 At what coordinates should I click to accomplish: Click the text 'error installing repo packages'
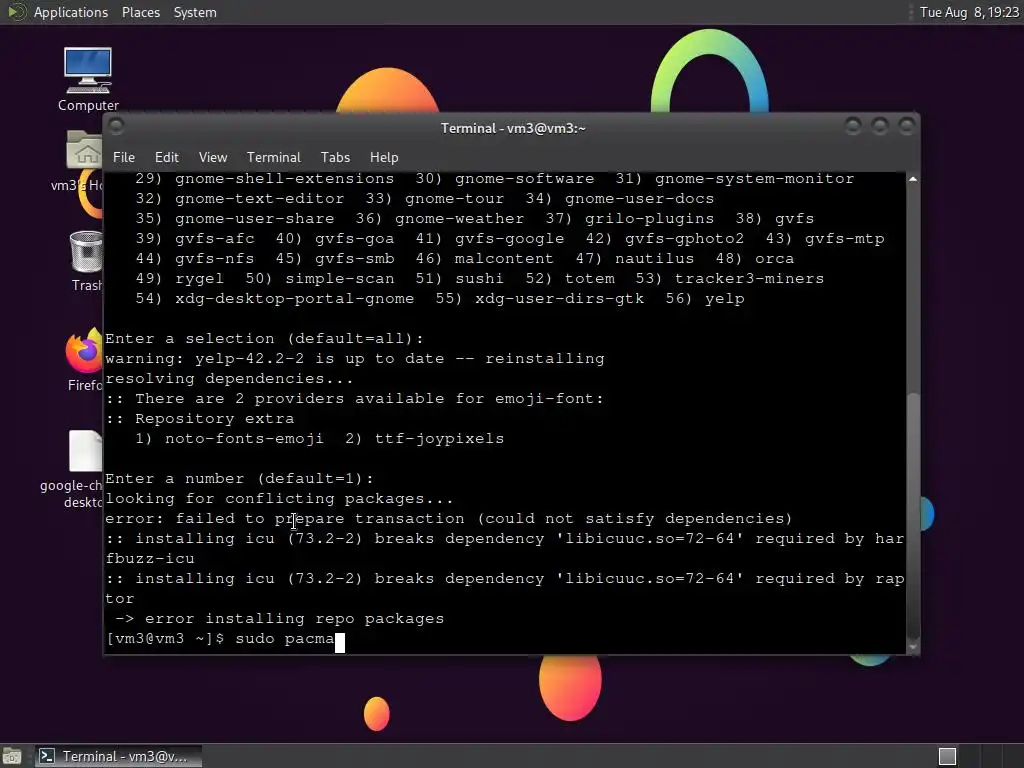[x=294, y=618]
